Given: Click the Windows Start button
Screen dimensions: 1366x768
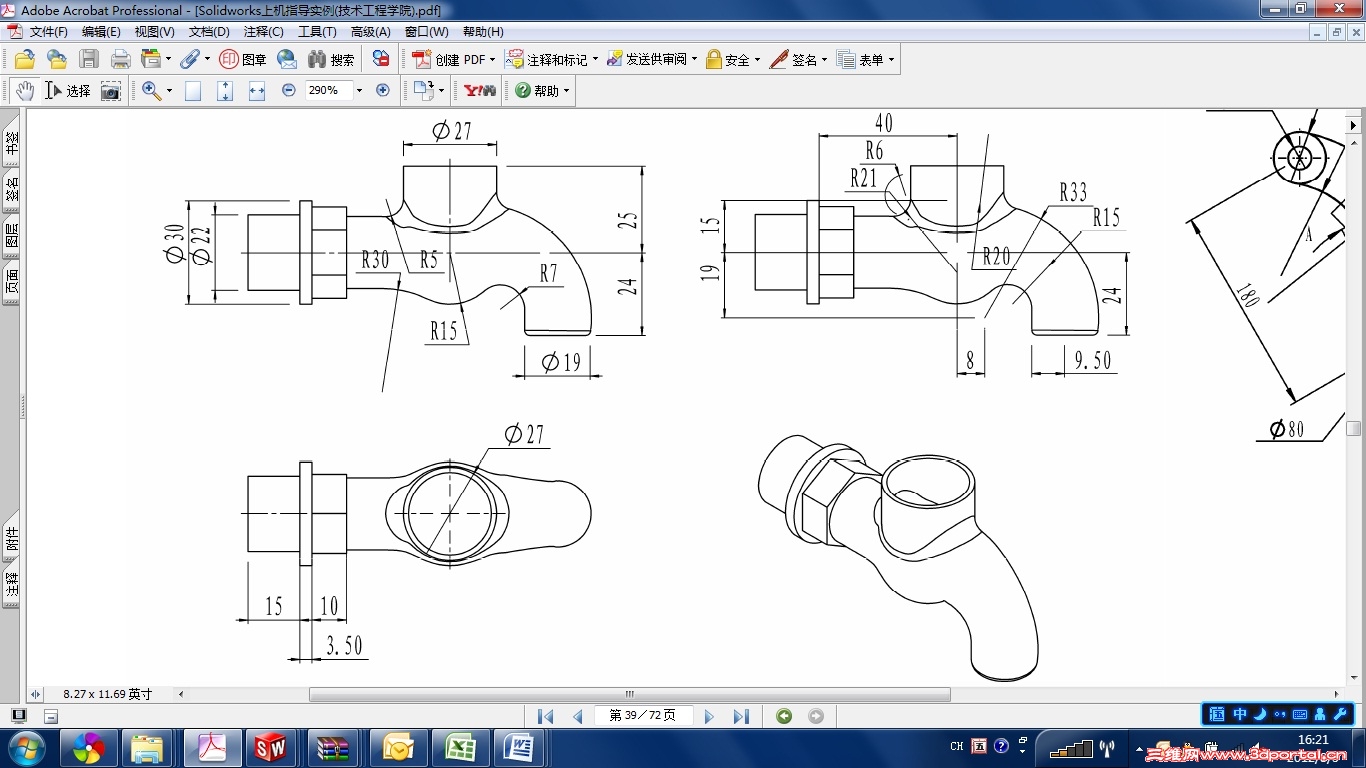Looking at the screenshot, I should 25,747.
